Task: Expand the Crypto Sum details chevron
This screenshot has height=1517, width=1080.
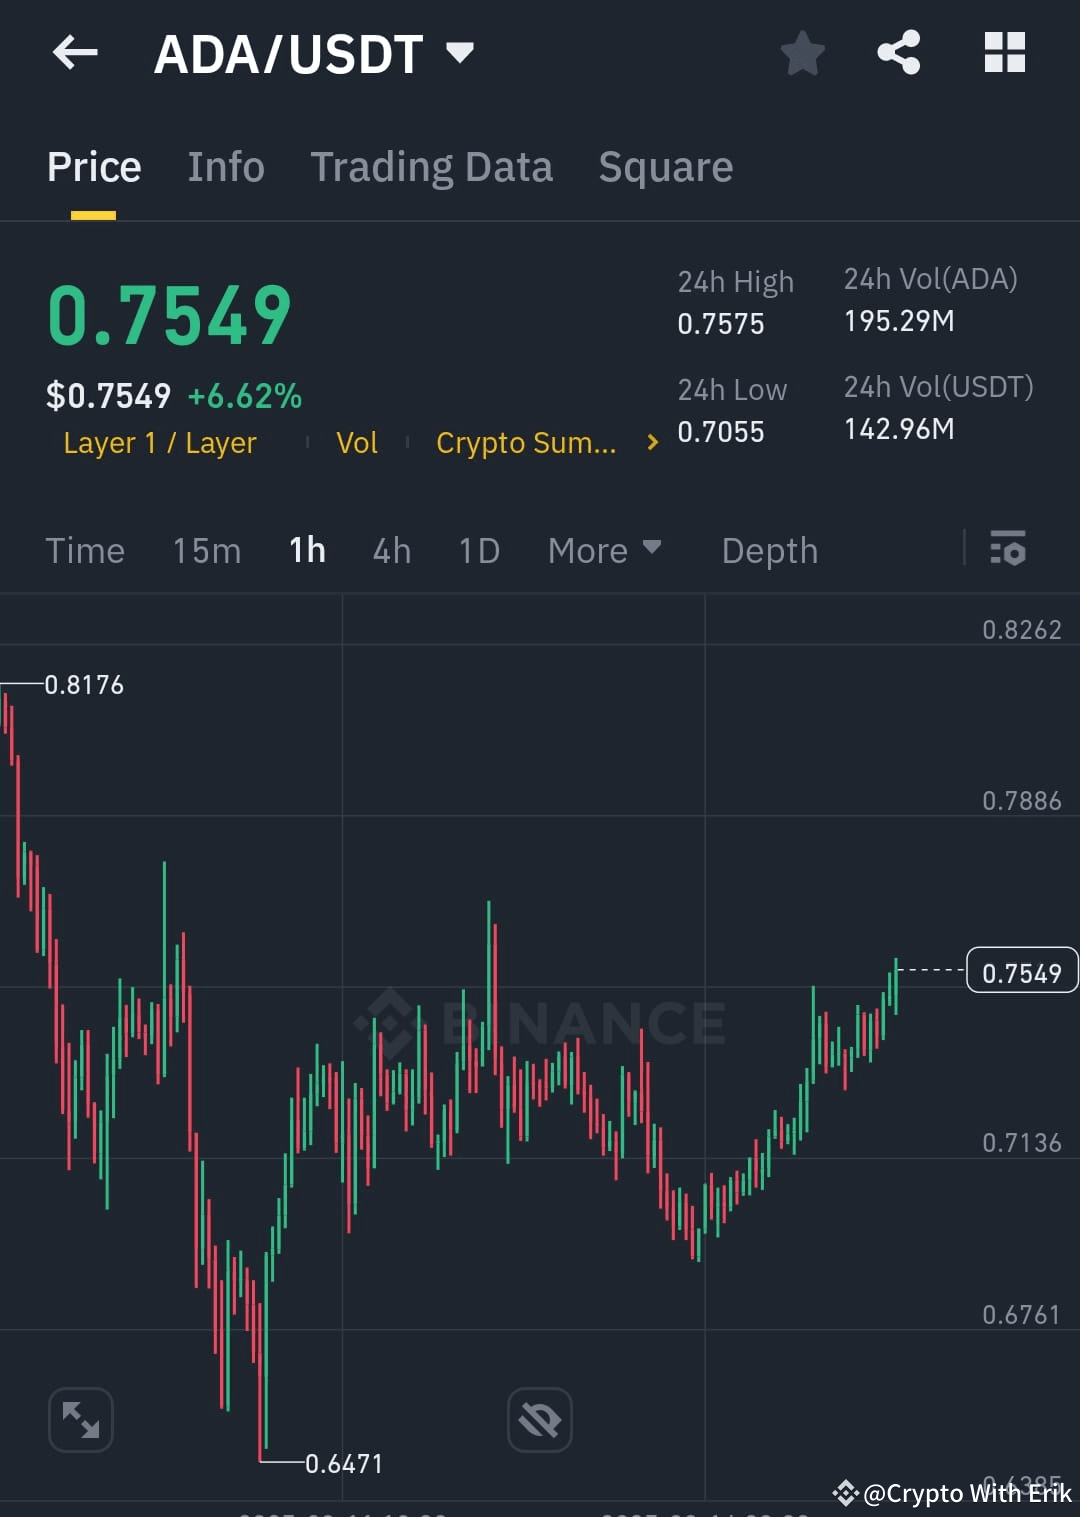Action: 651,442
